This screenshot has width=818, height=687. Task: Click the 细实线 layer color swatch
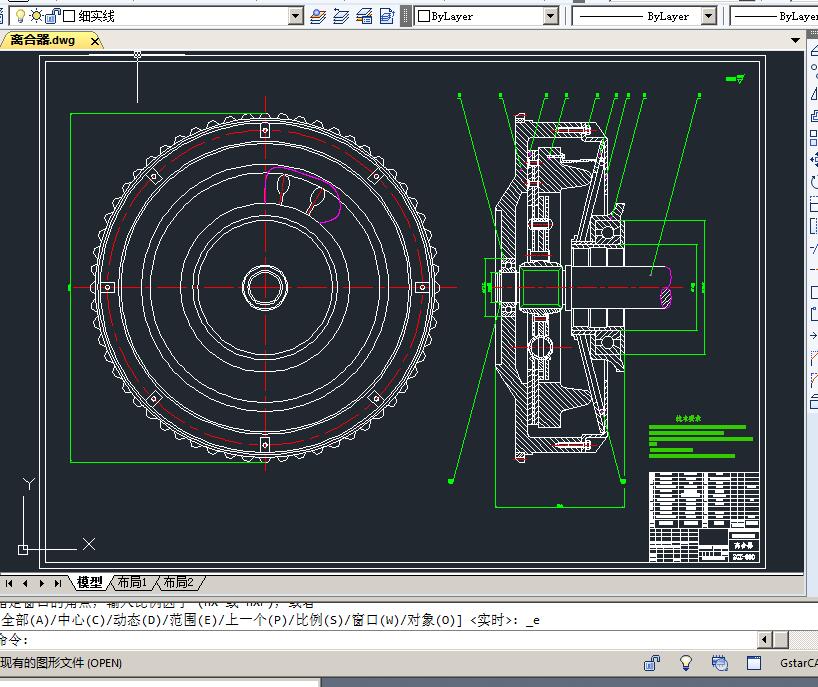[69, 16]
